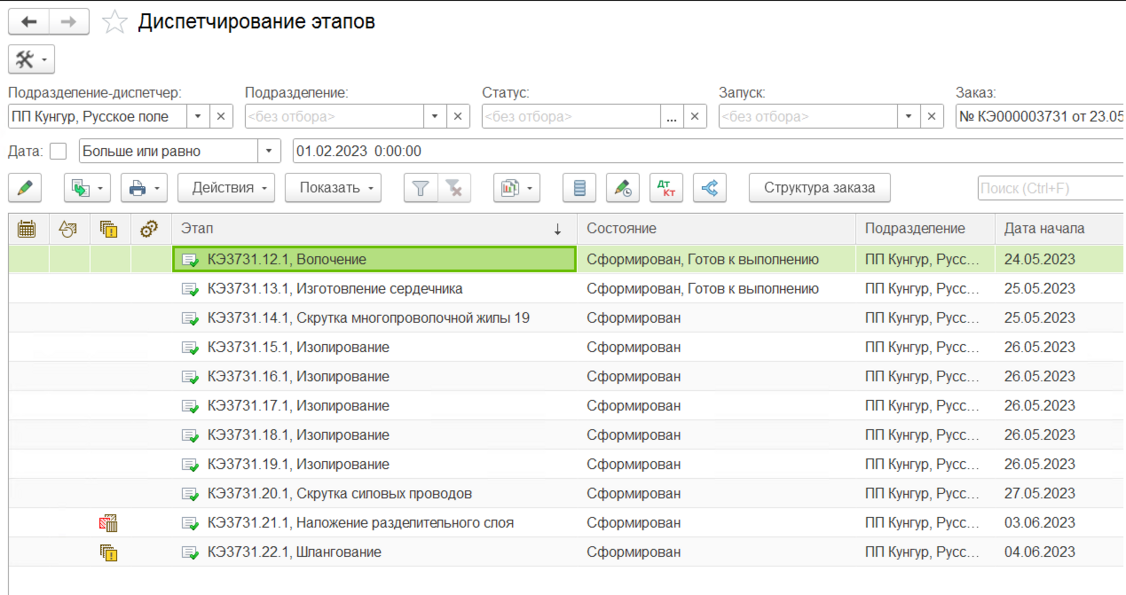
Task: Select row КЭ3731.19.1, Изолирование
Action: [566, 464]
